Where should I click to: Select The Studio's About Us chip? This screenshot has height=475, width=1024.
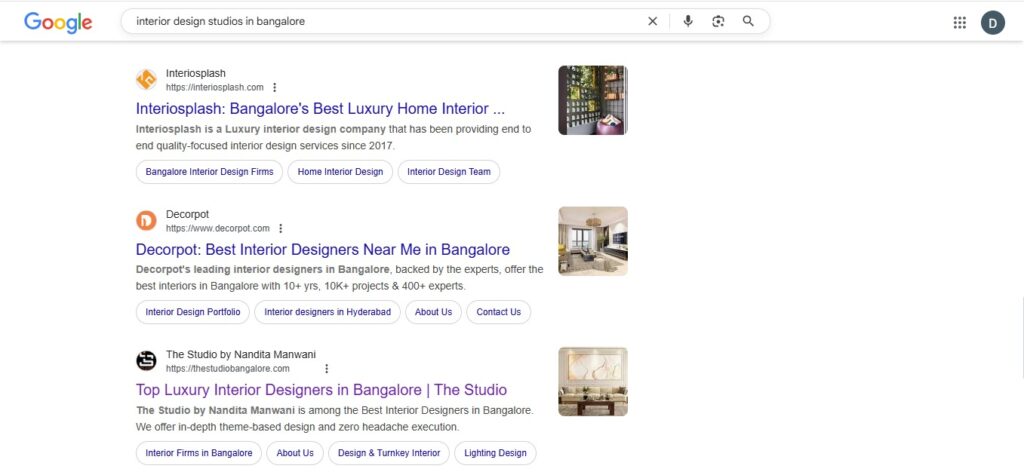click(295, 453)
